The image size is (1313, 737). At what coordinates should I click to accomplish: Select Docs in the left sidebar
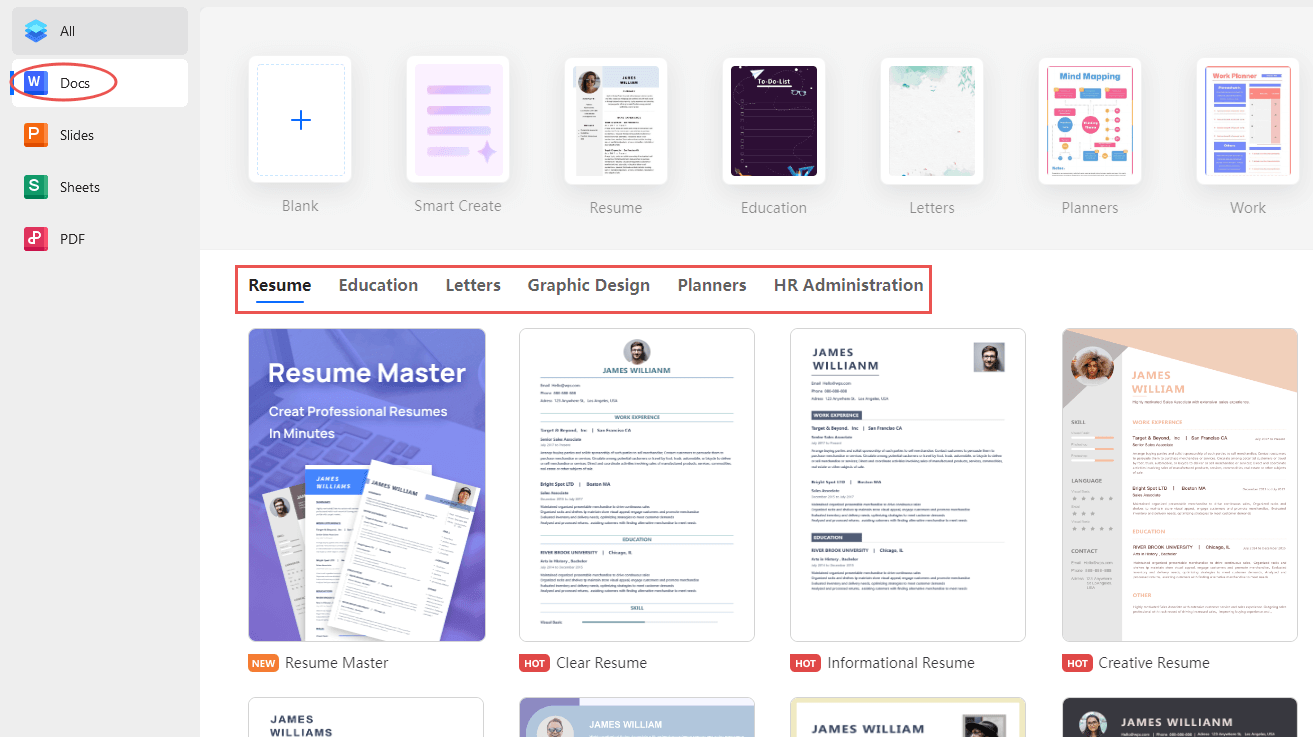[100, 83]
